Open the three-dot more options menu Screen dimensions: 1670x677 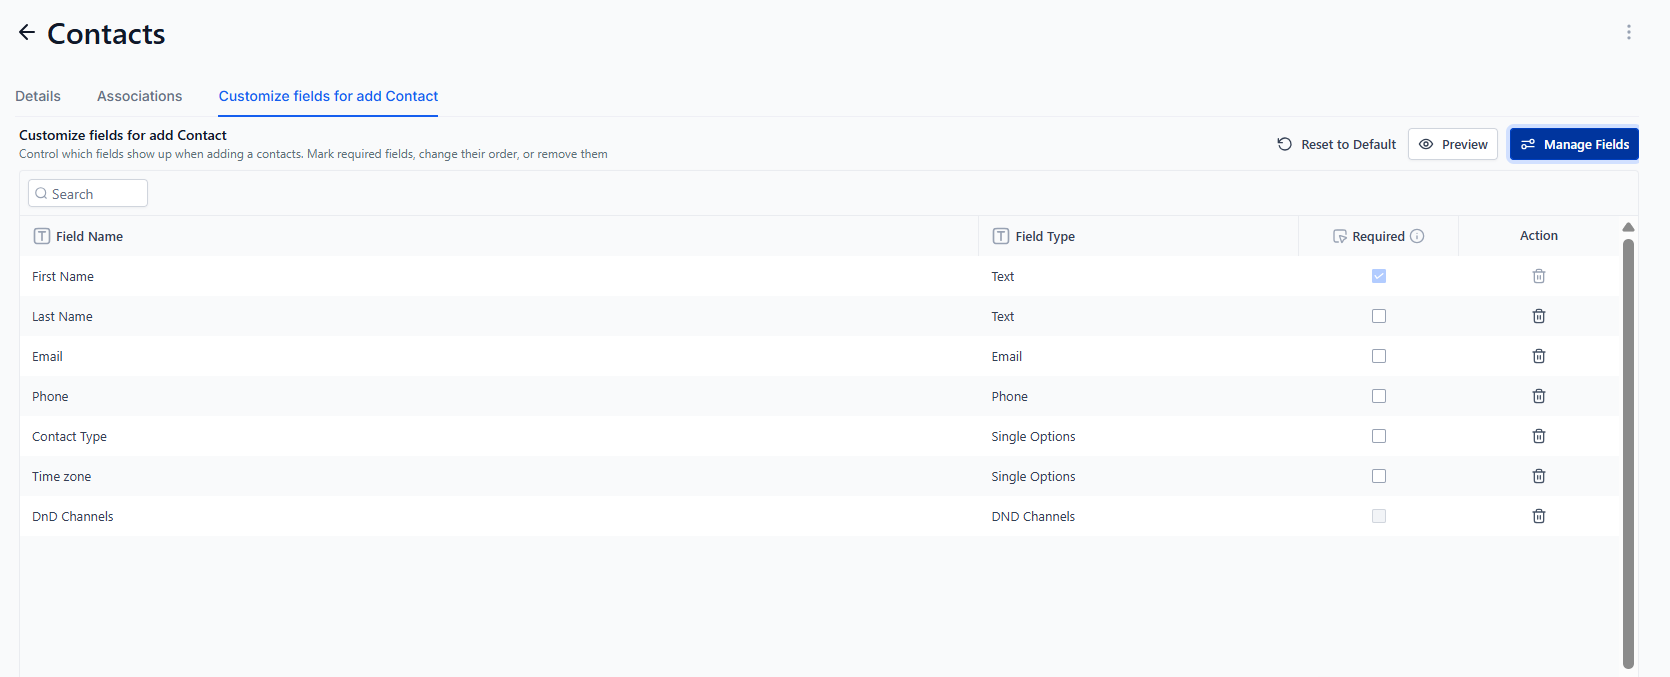click(1629, 32)
